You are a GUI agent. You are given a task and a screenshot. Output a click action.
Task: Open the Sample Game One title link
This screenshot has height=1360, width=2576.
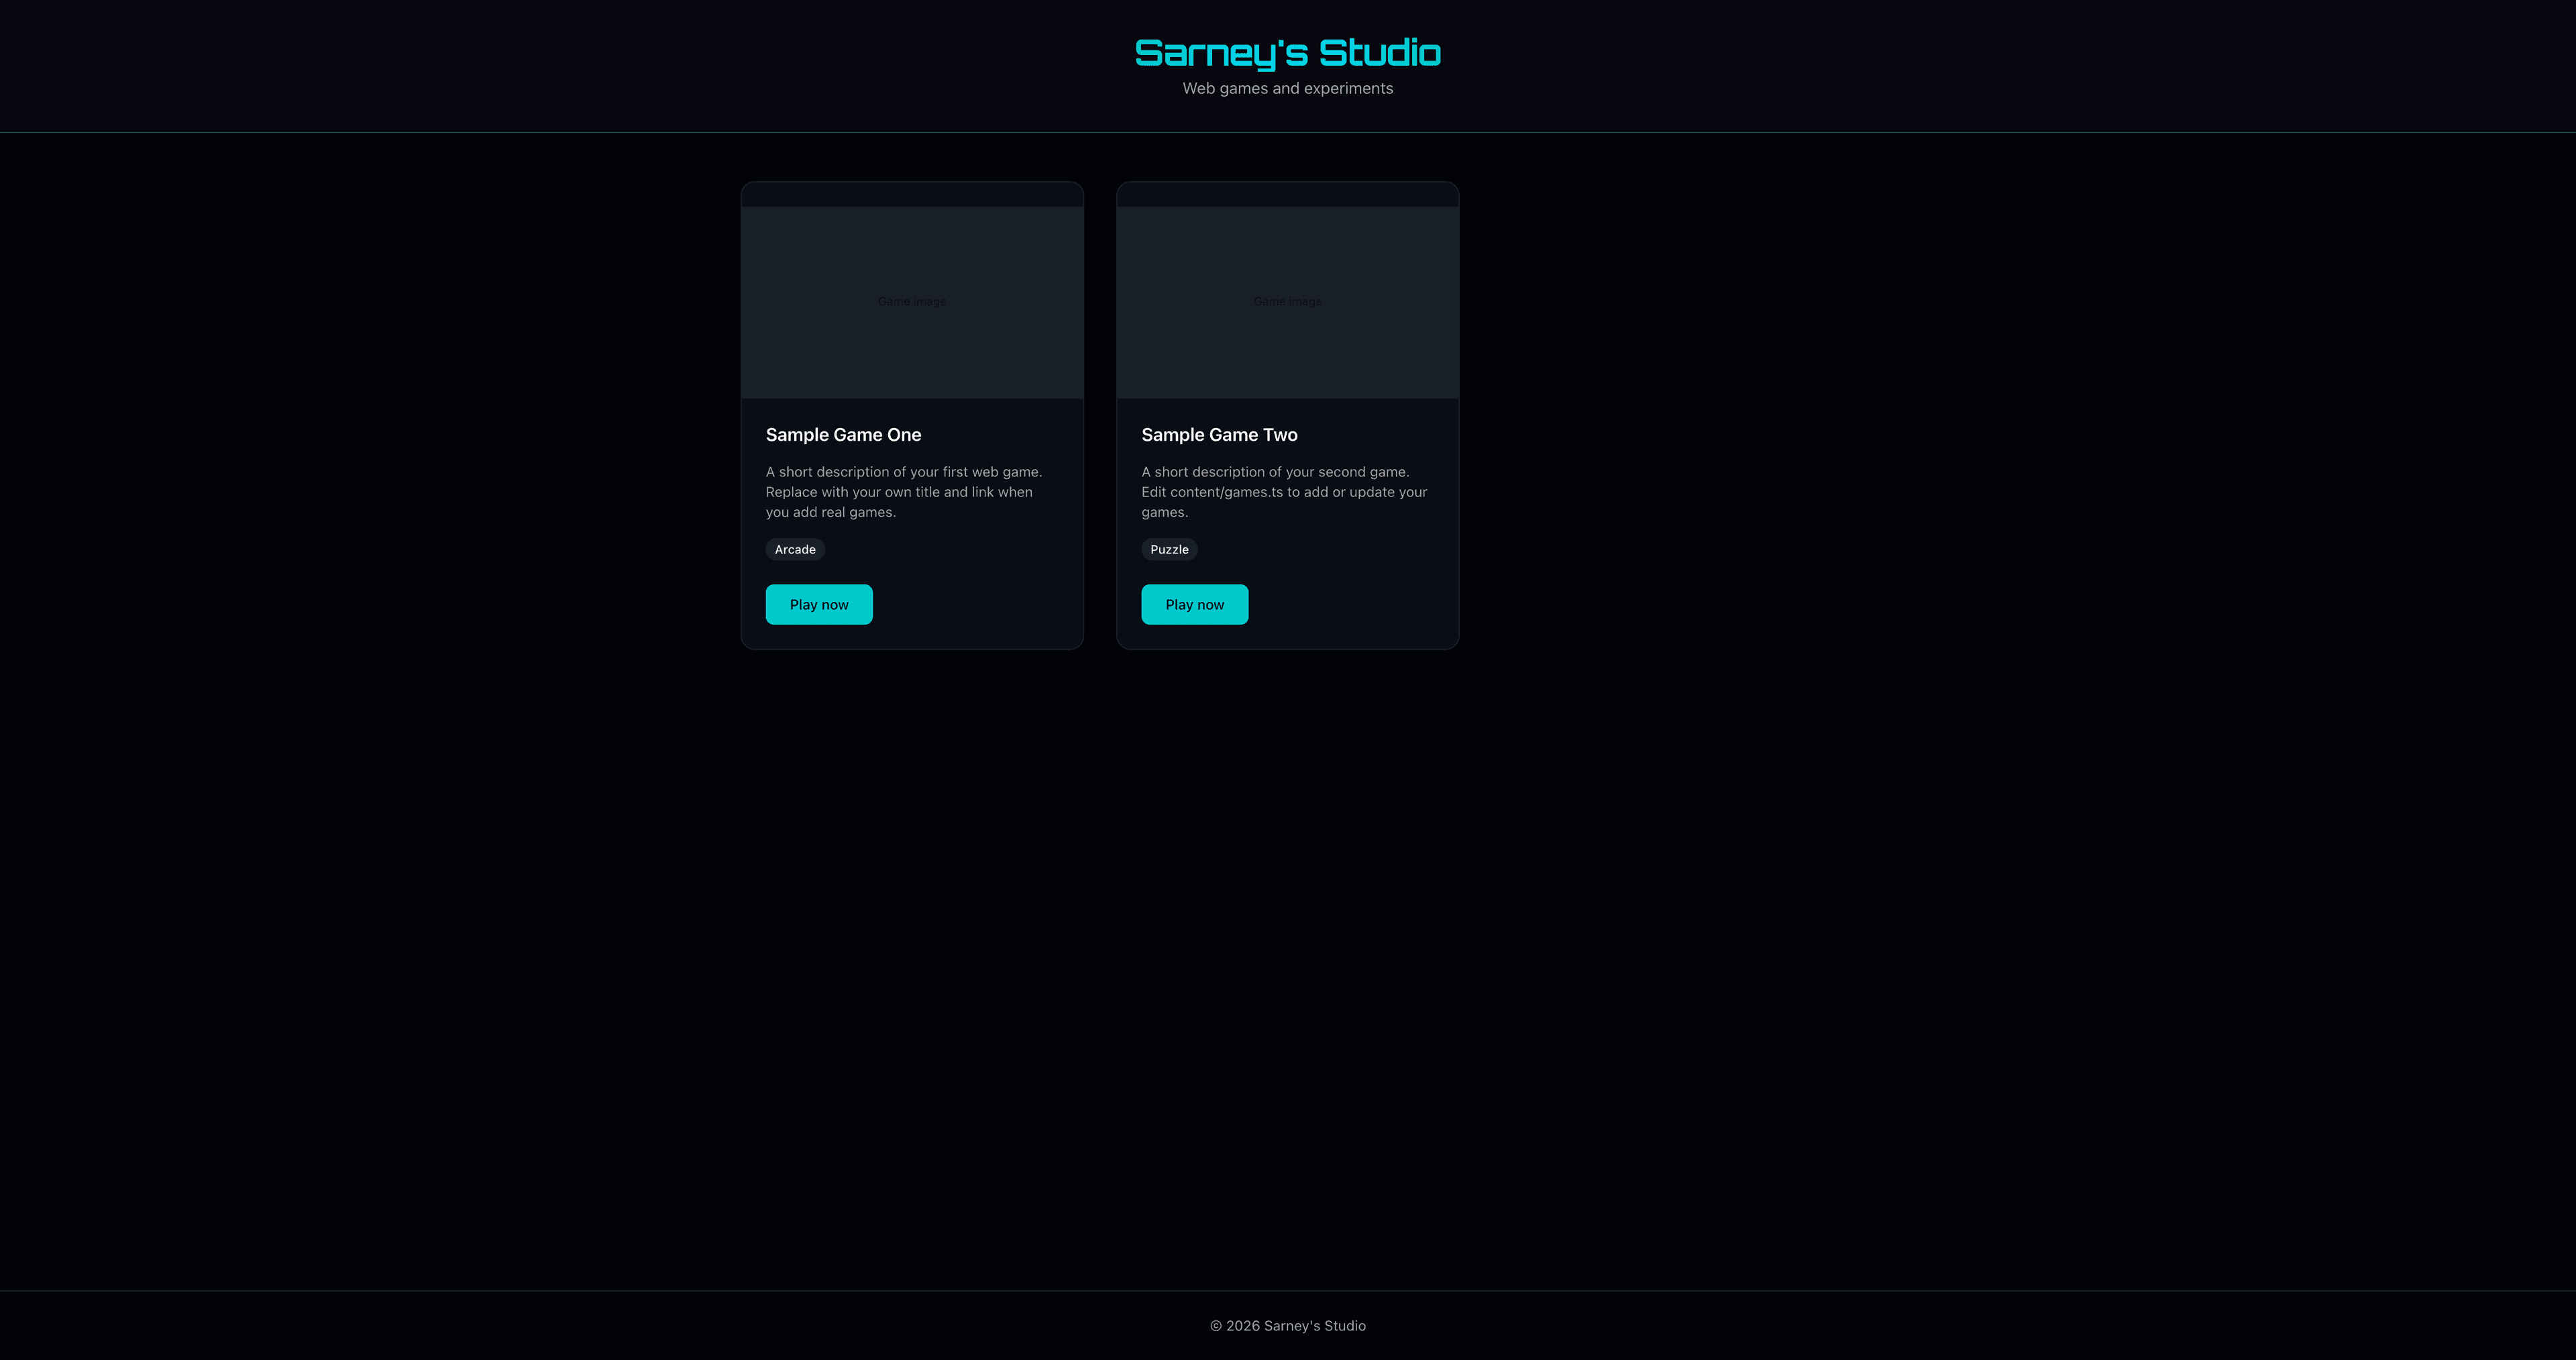(843, 435)
